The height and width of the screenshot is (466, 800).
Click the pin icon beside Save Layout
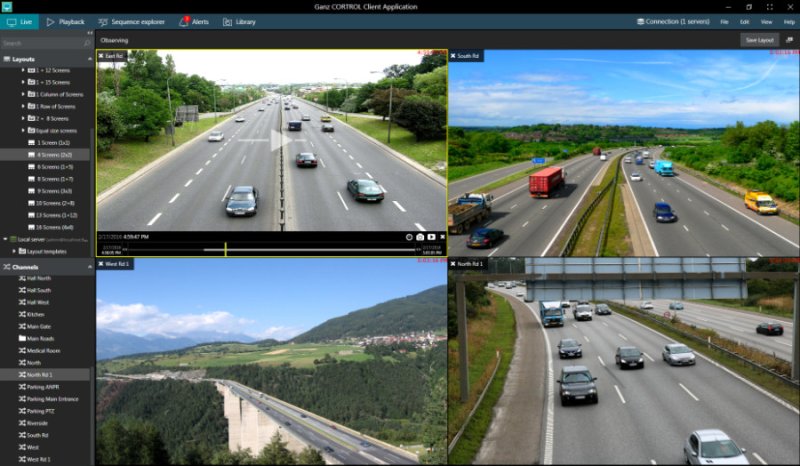coord(789,40)
